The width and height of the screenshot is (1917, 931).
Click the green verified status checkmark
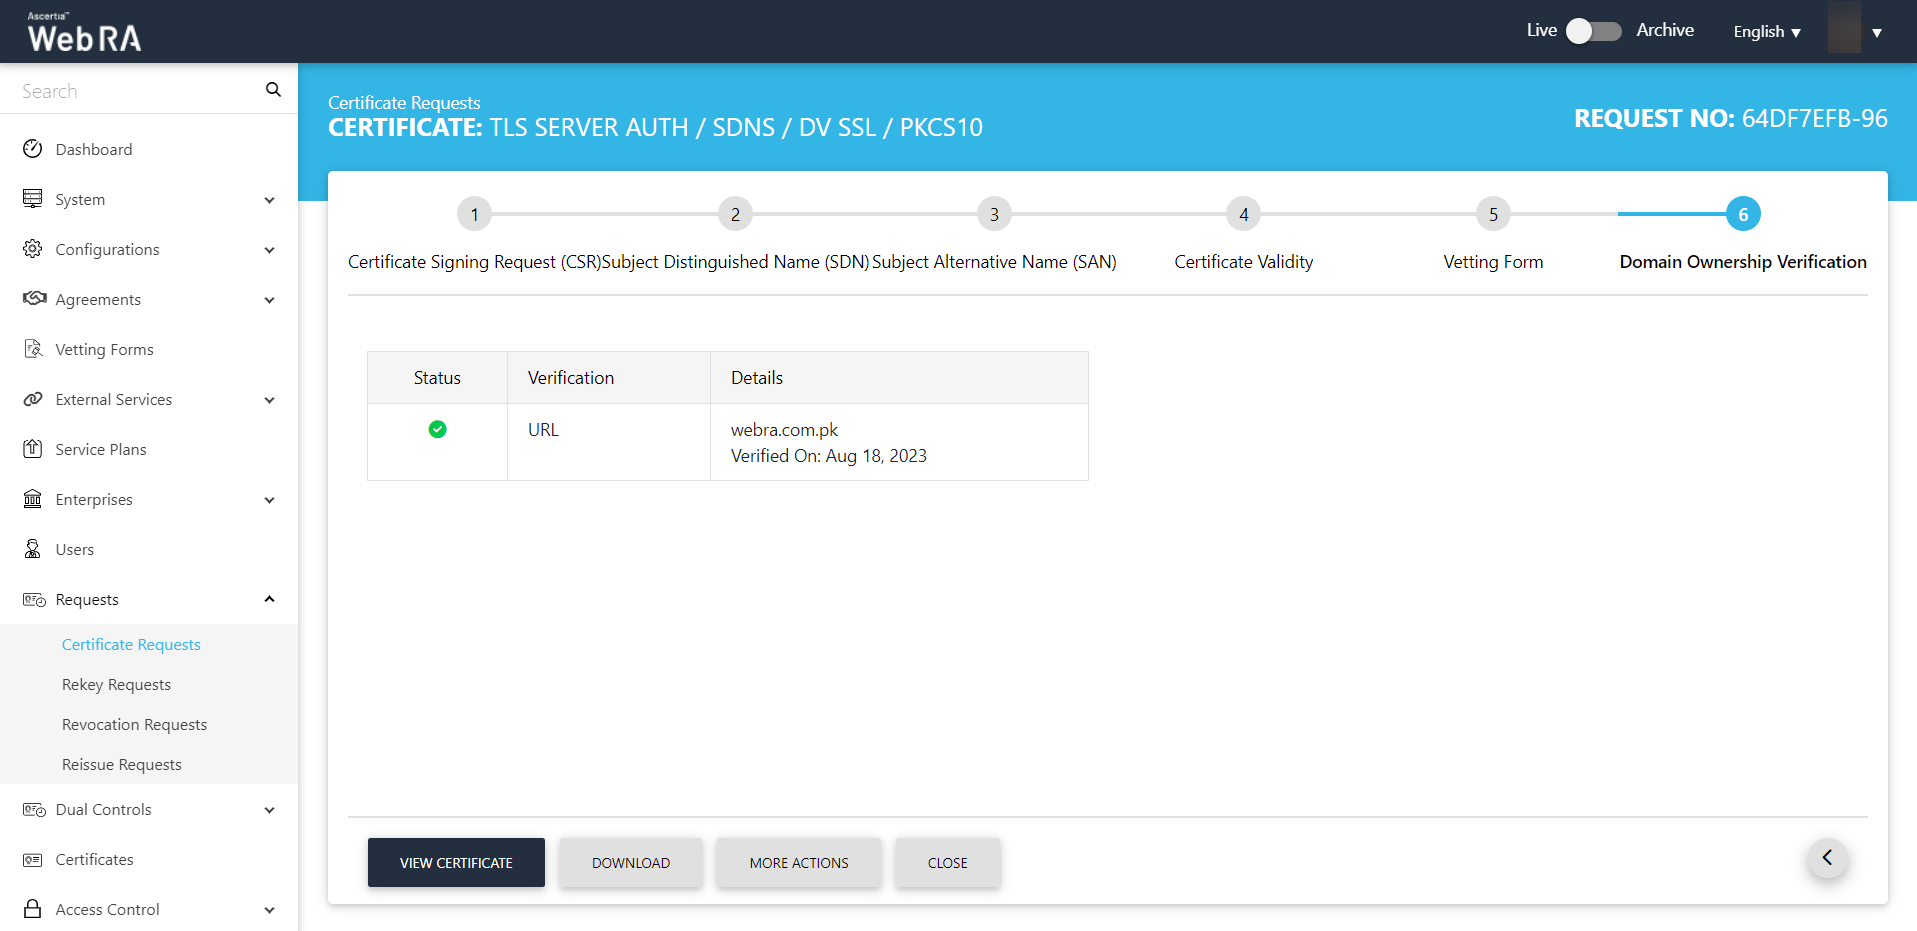(x=437, y=429)
